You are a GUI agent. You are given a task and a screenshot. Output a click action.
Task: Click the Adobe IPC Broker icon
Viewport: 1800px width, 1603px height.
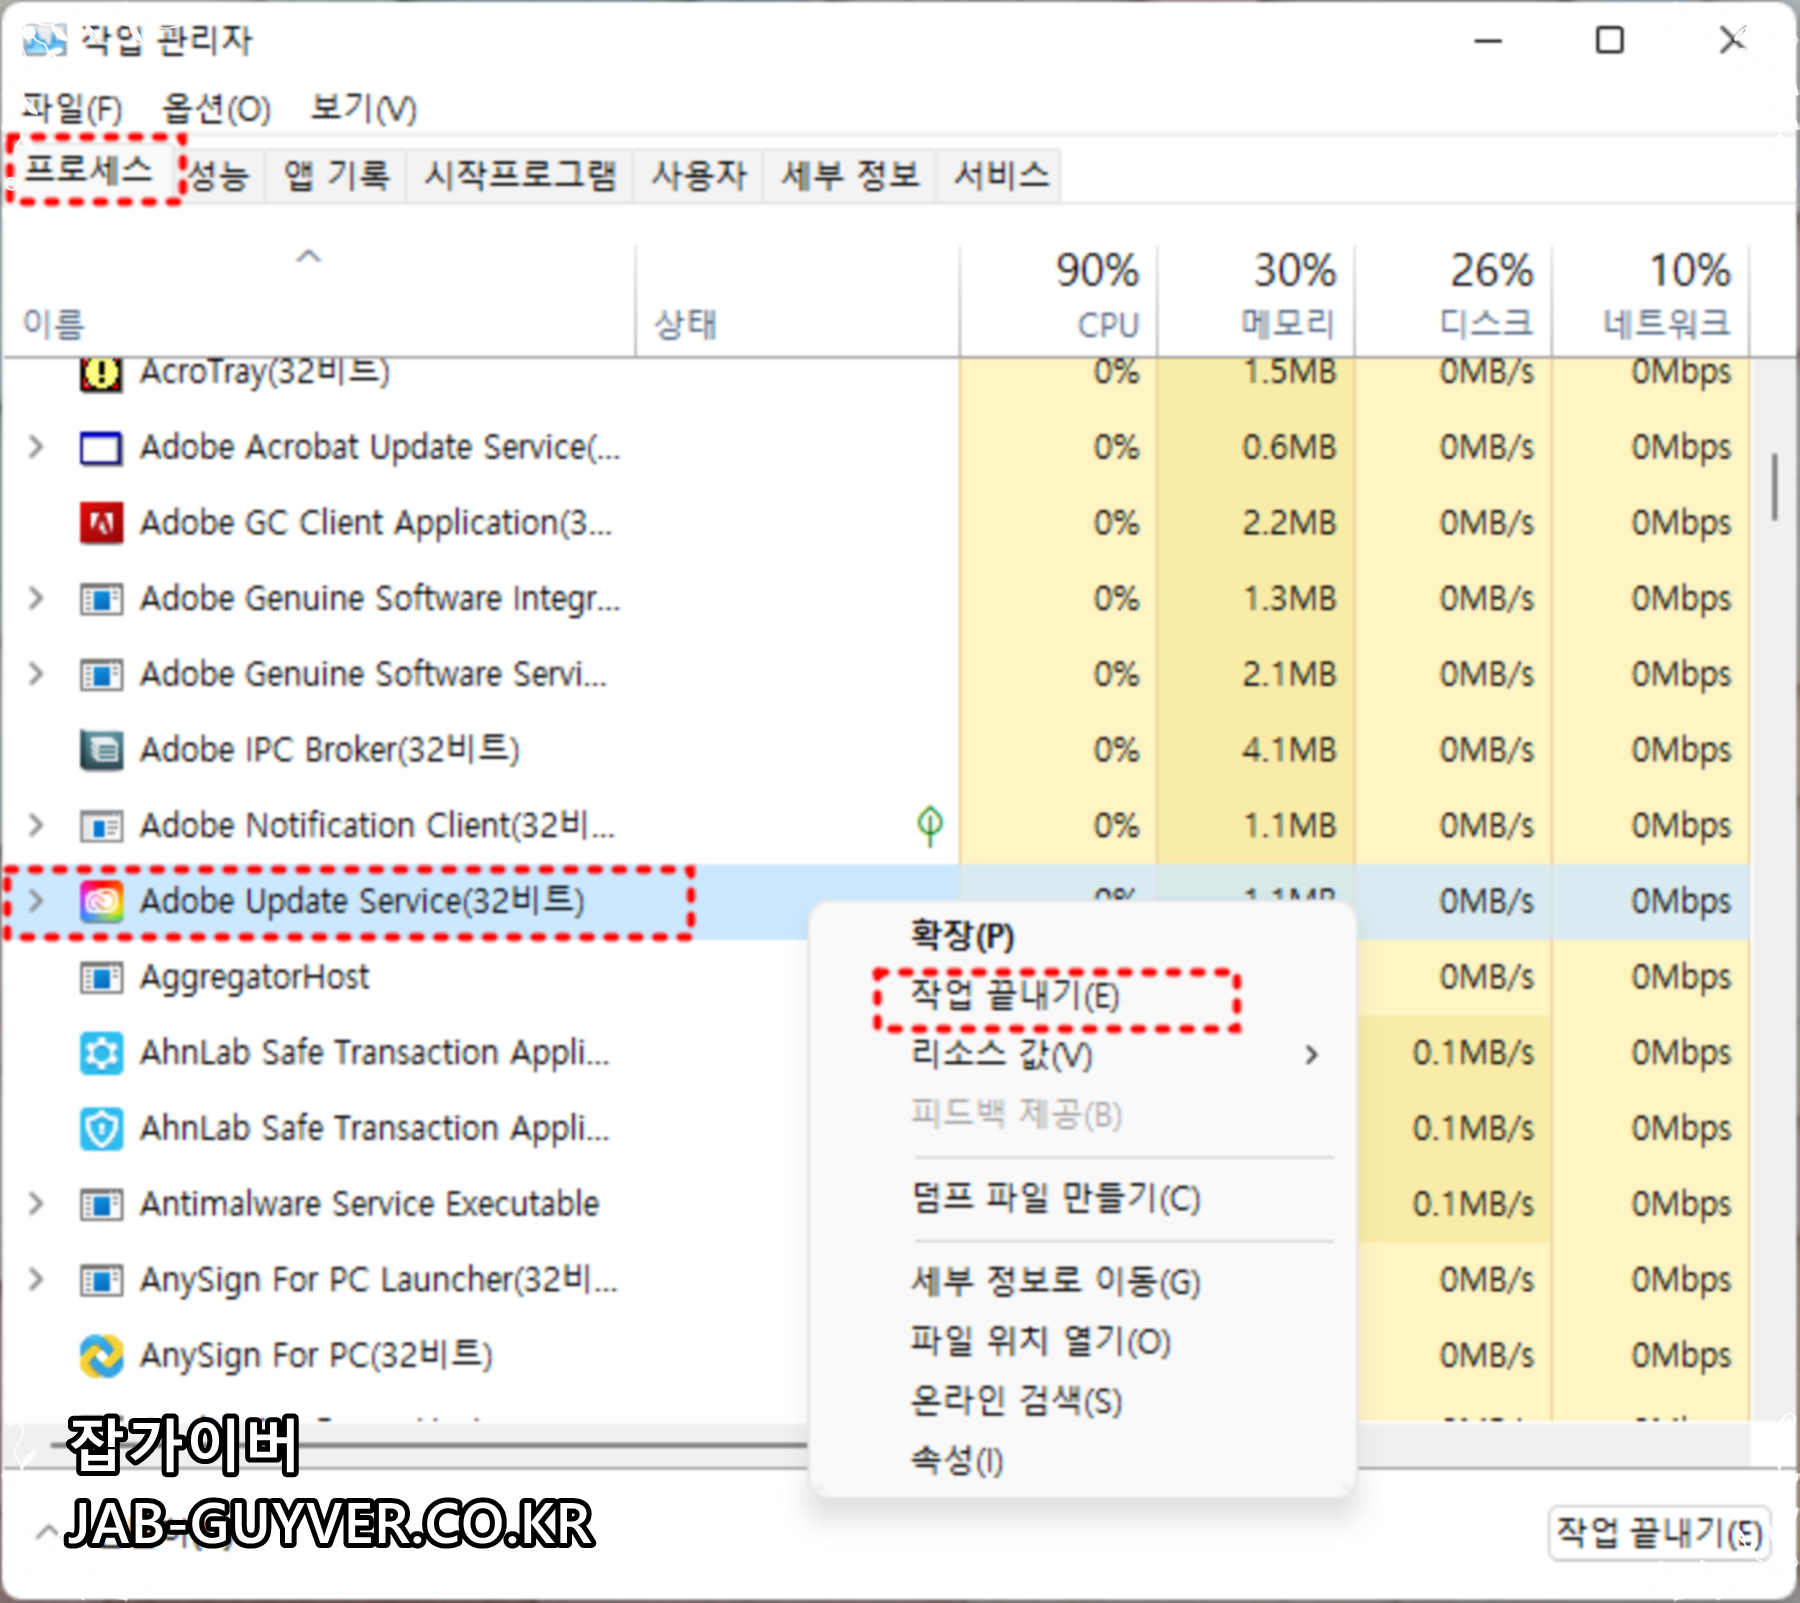[101, 750]
